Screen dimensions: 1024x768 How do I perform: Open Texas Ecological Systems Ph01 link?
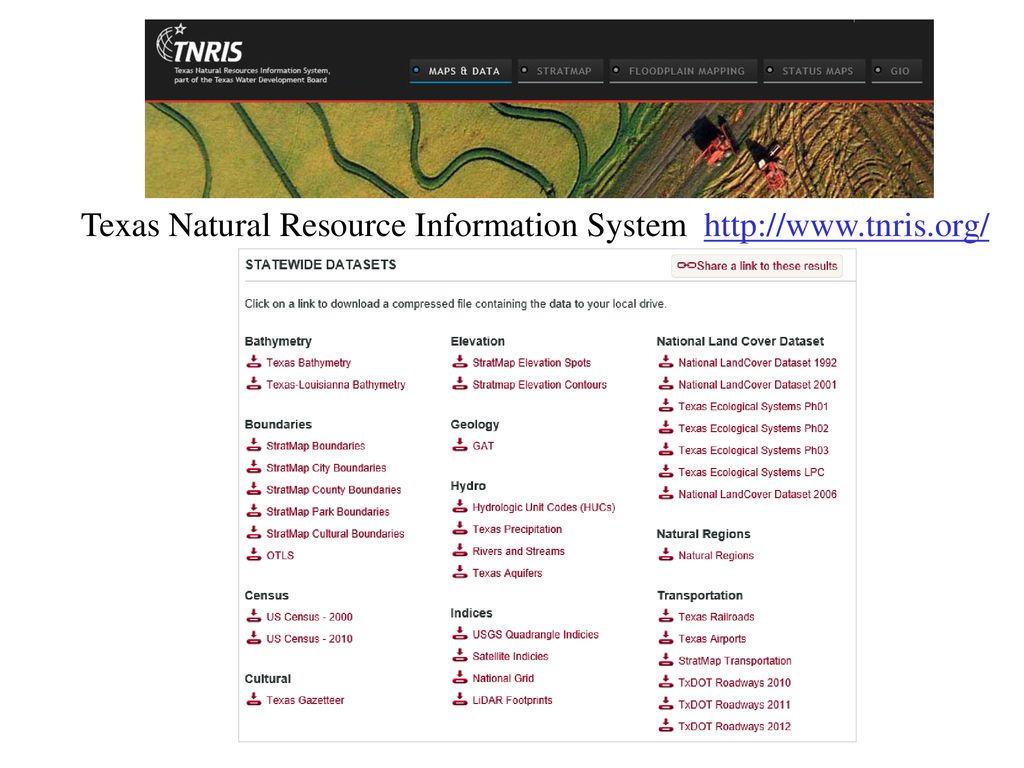(x=753, y=406)
